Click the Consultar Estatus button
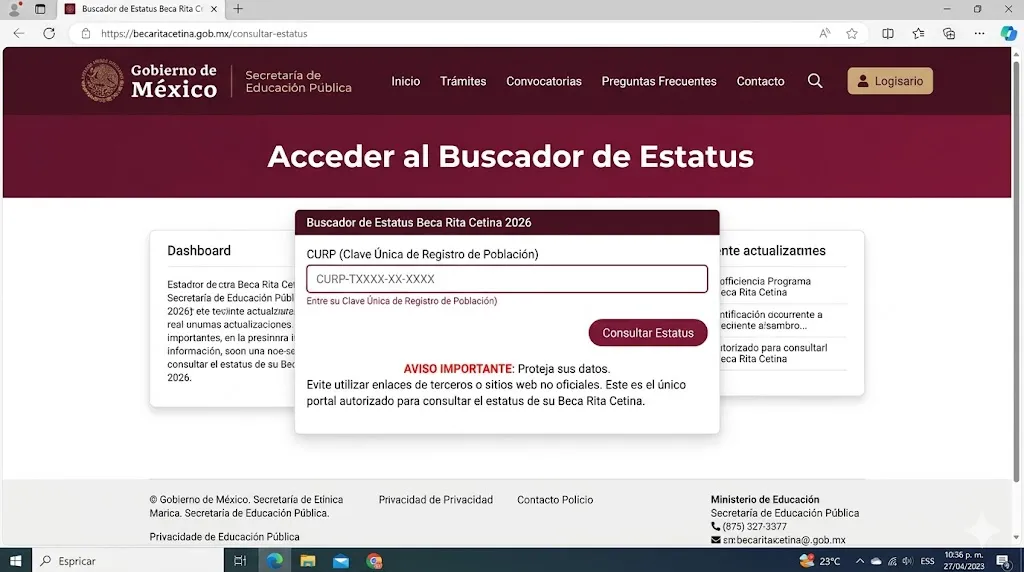 point(648,332)
